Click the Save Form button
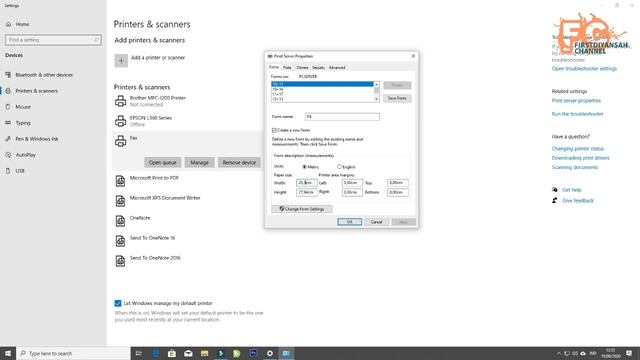Viewport: 640px width, 360px height. click(x=397, y=98)
